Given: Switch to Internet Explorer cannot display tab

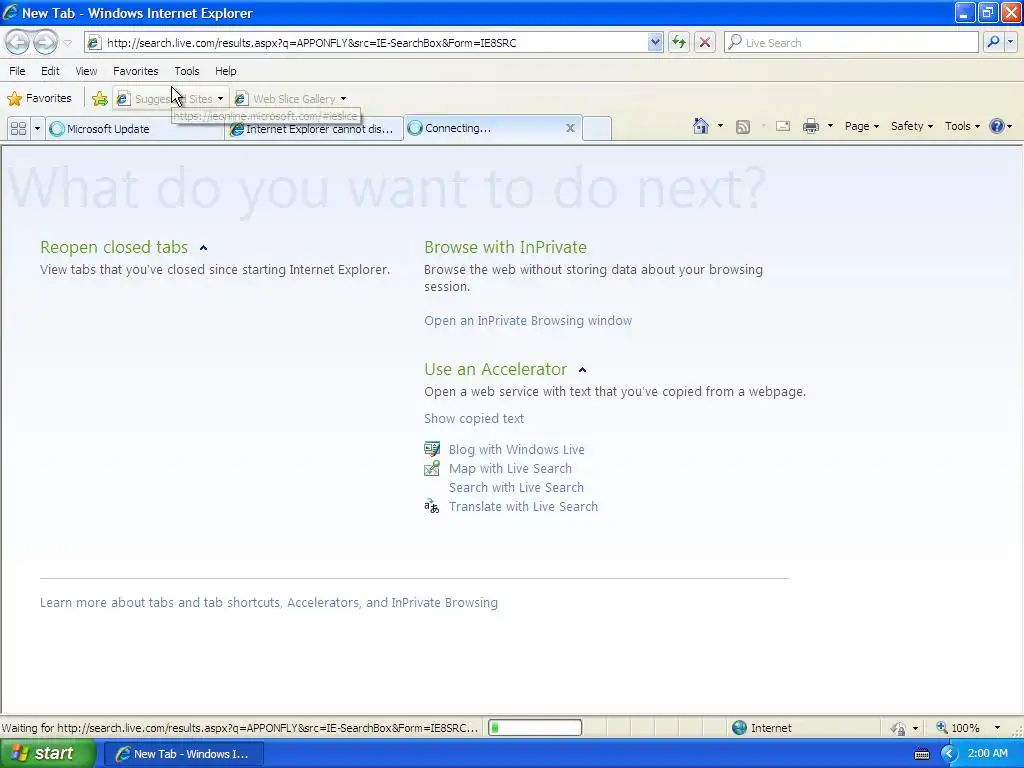Looking at the screenshot, I should tap(313, 129).
